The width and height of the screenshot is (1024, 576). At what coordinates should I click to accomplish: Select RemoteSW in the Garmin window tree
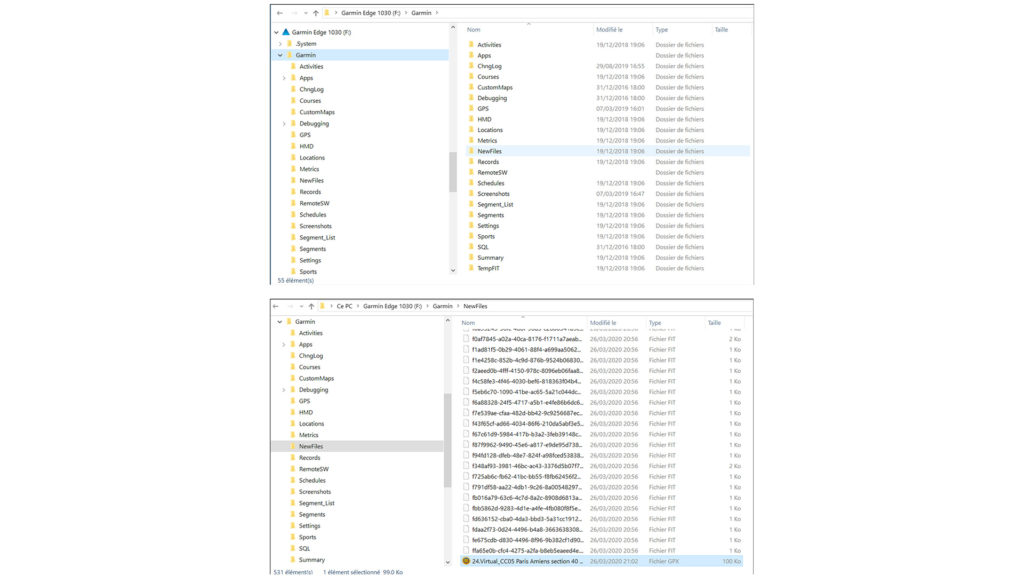314,203
